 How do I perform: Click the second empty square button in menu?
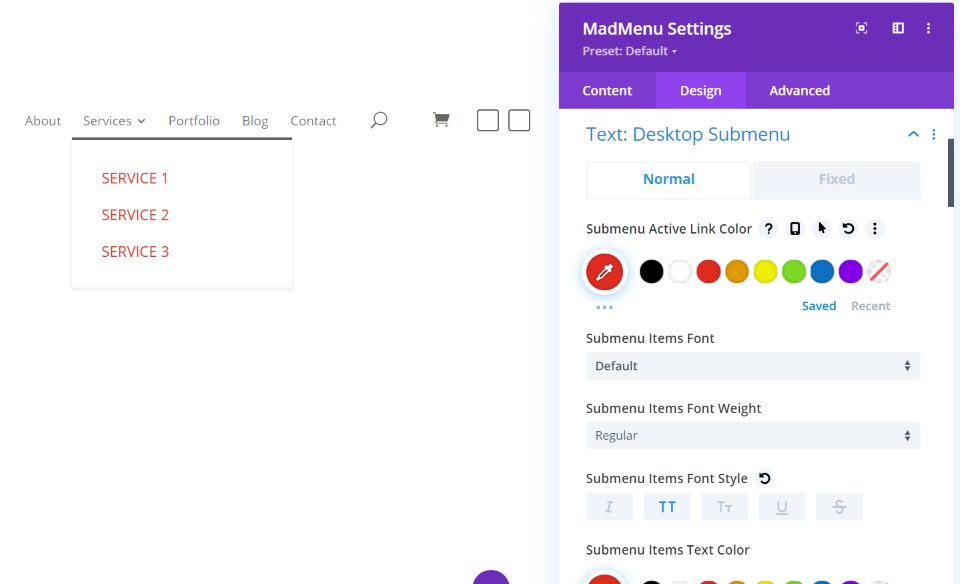(x=519, y=121)
